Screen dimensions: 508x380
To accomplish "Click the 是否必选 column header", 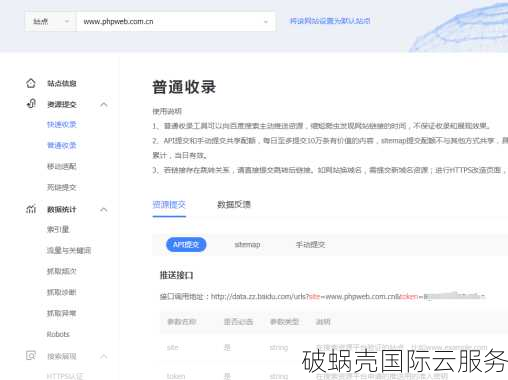I will 238,322.
